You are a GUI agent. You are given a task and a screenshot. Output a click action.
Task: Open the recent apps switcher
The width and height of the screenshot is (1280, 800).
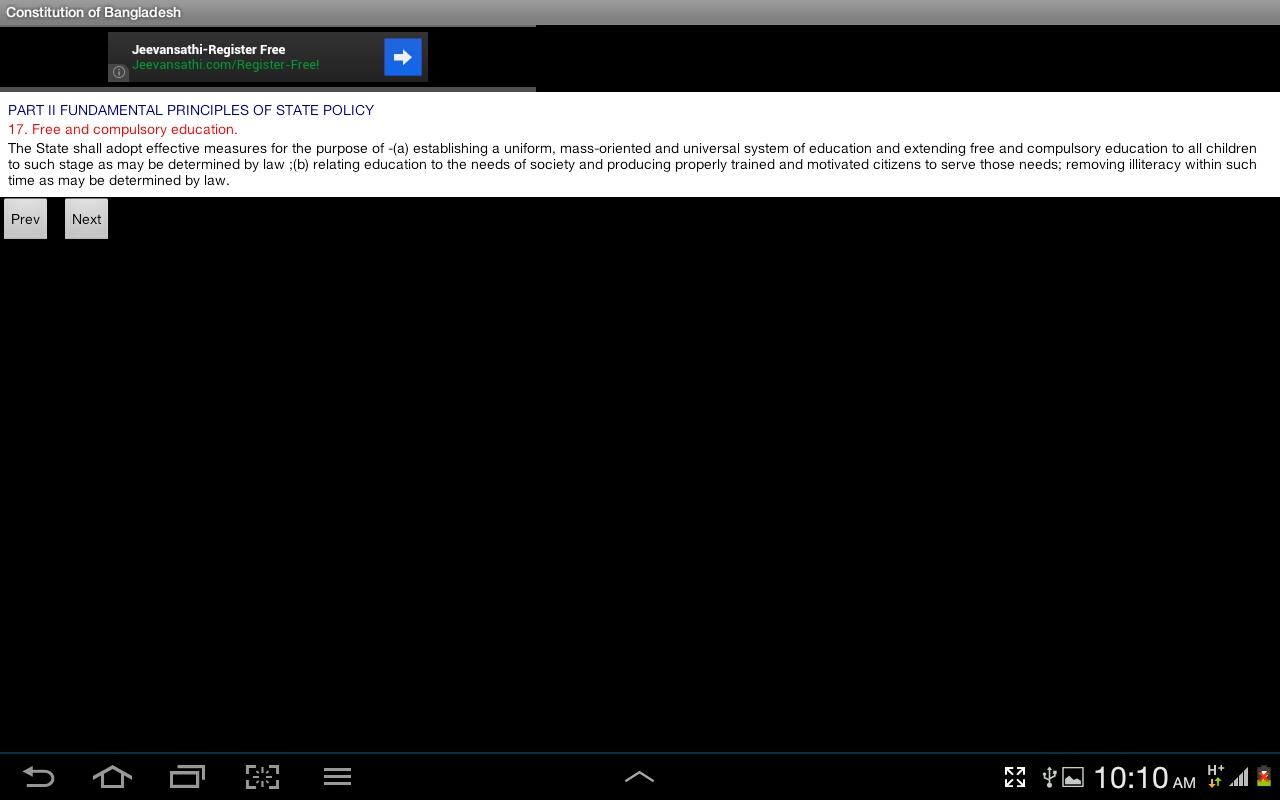coord(187,777)
